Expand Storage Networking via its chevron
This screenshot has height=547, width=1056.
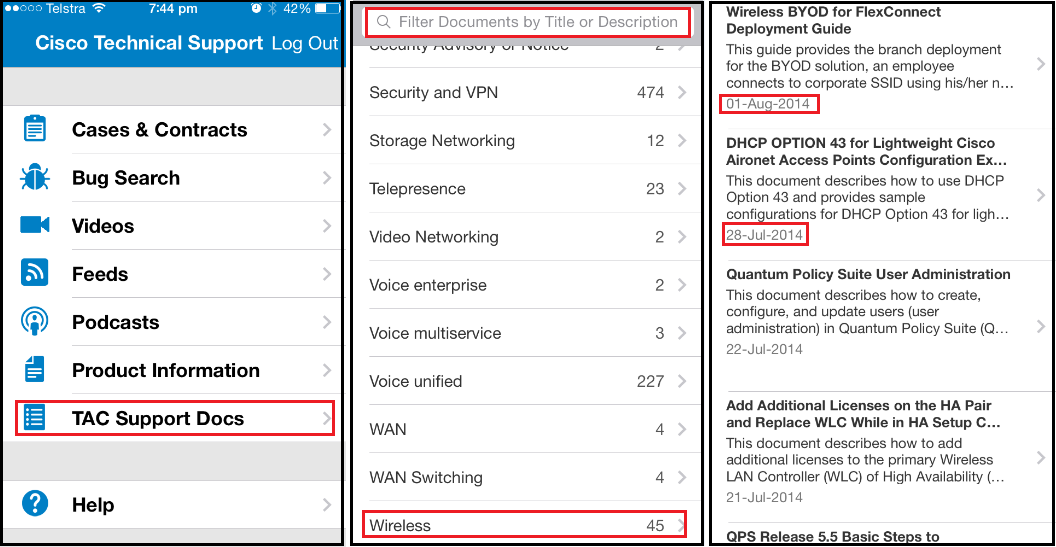point(682,141)
